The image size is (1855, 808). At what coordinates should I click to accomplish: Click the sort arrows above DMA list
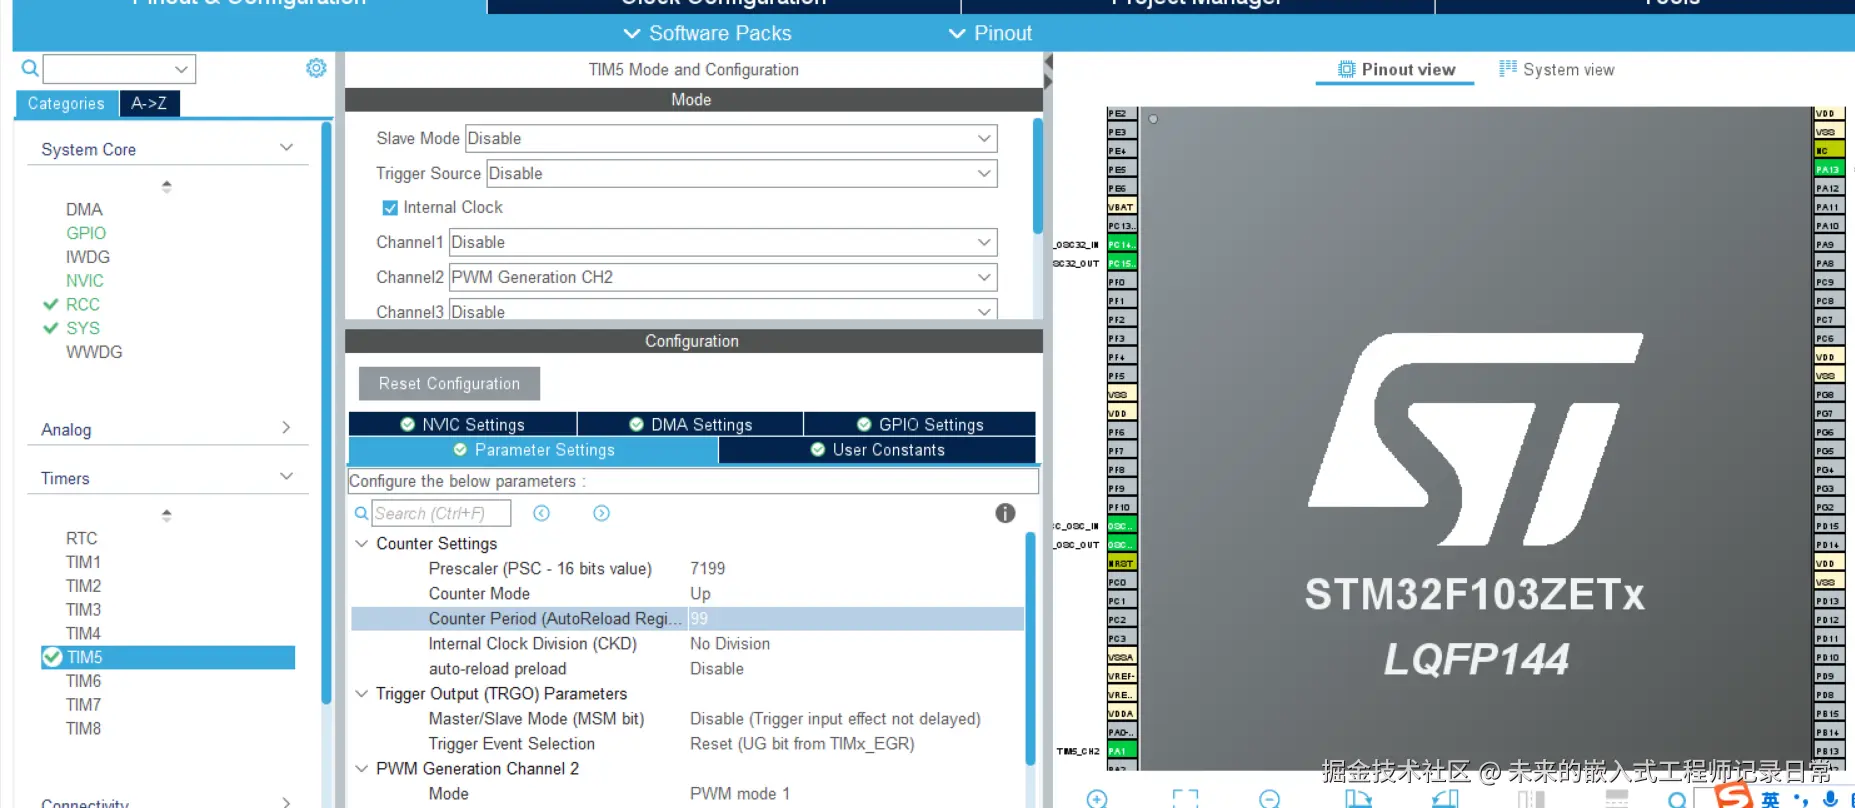167,186
